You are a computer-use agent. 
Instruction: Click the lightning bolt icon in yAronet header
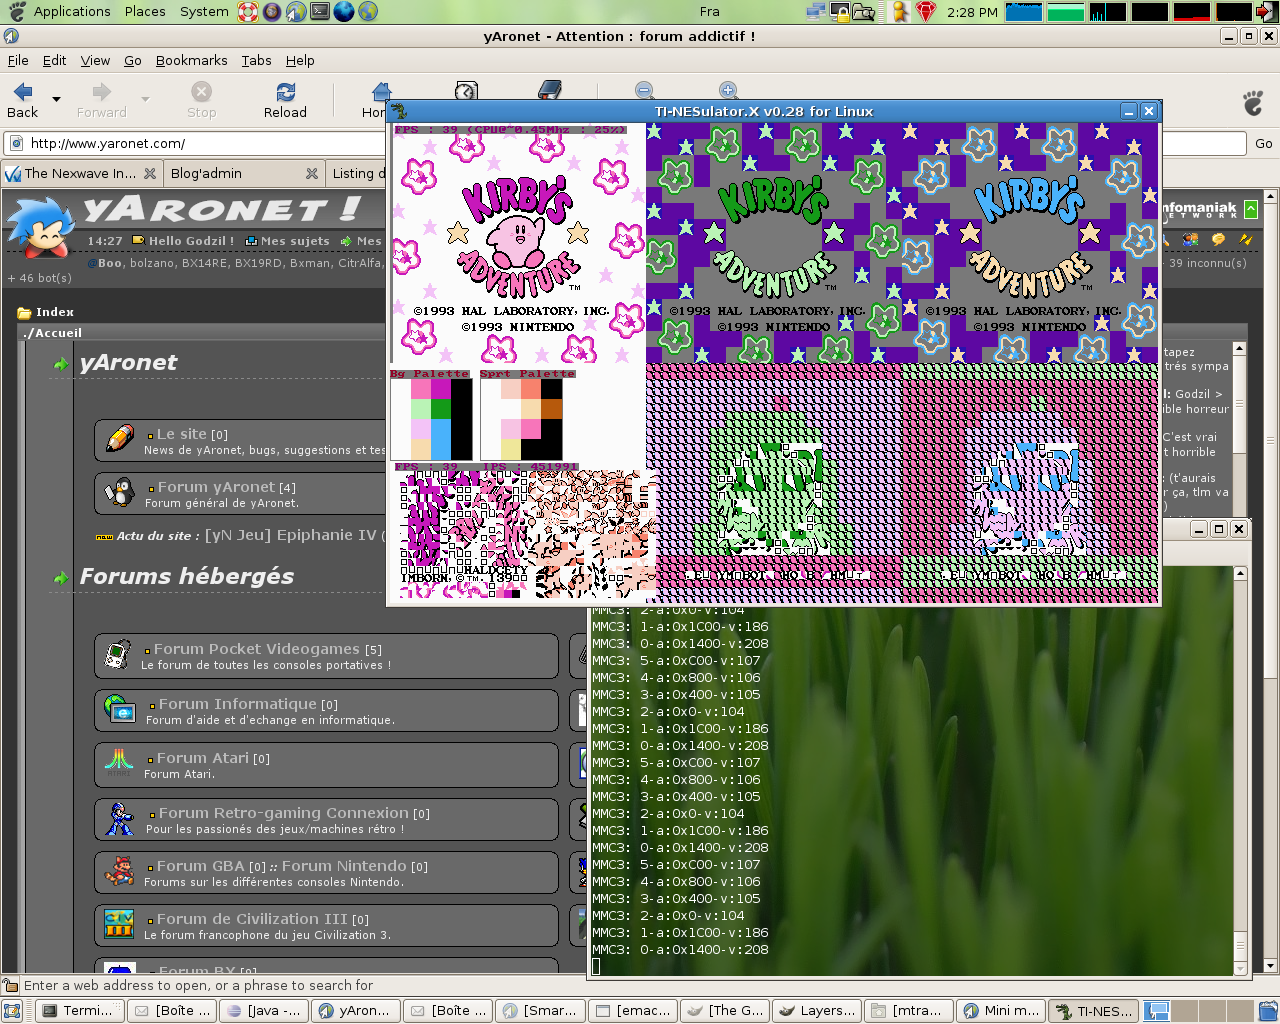pos(1245,240)
